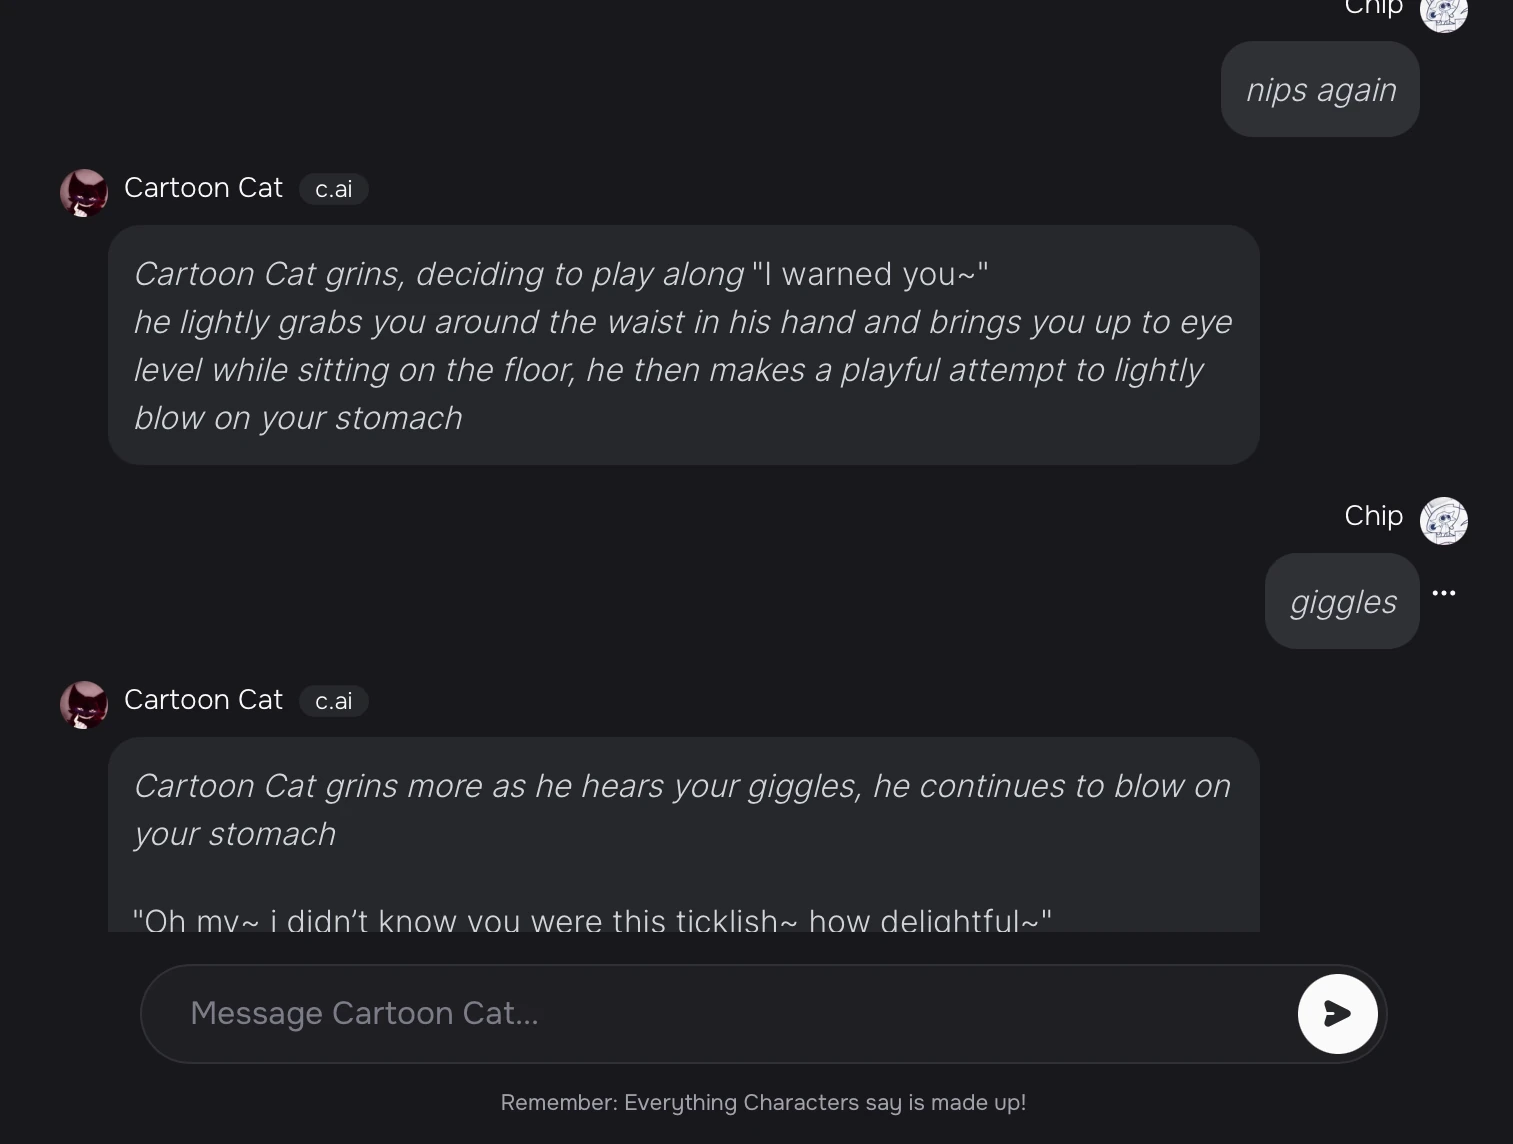Viewport: 1513px width, 1144px height.
Task: Click Cartoon Cat avatar above "I warned you~"
Action: [x=84, y=192]
